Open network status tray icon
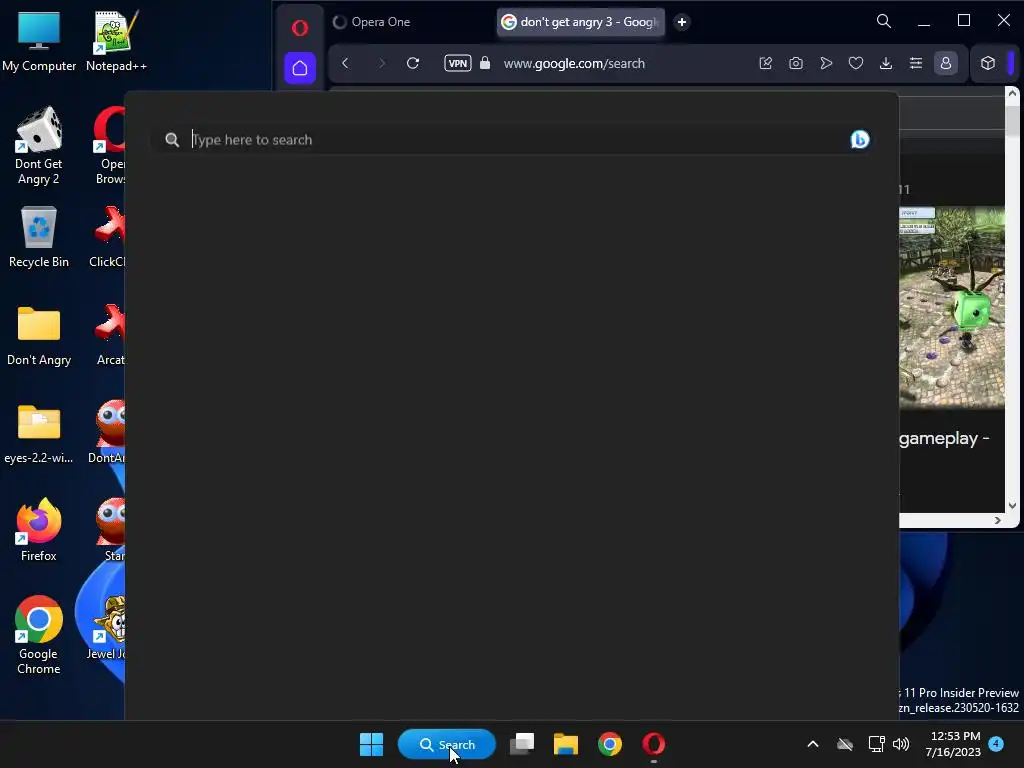 click(876, 744)
